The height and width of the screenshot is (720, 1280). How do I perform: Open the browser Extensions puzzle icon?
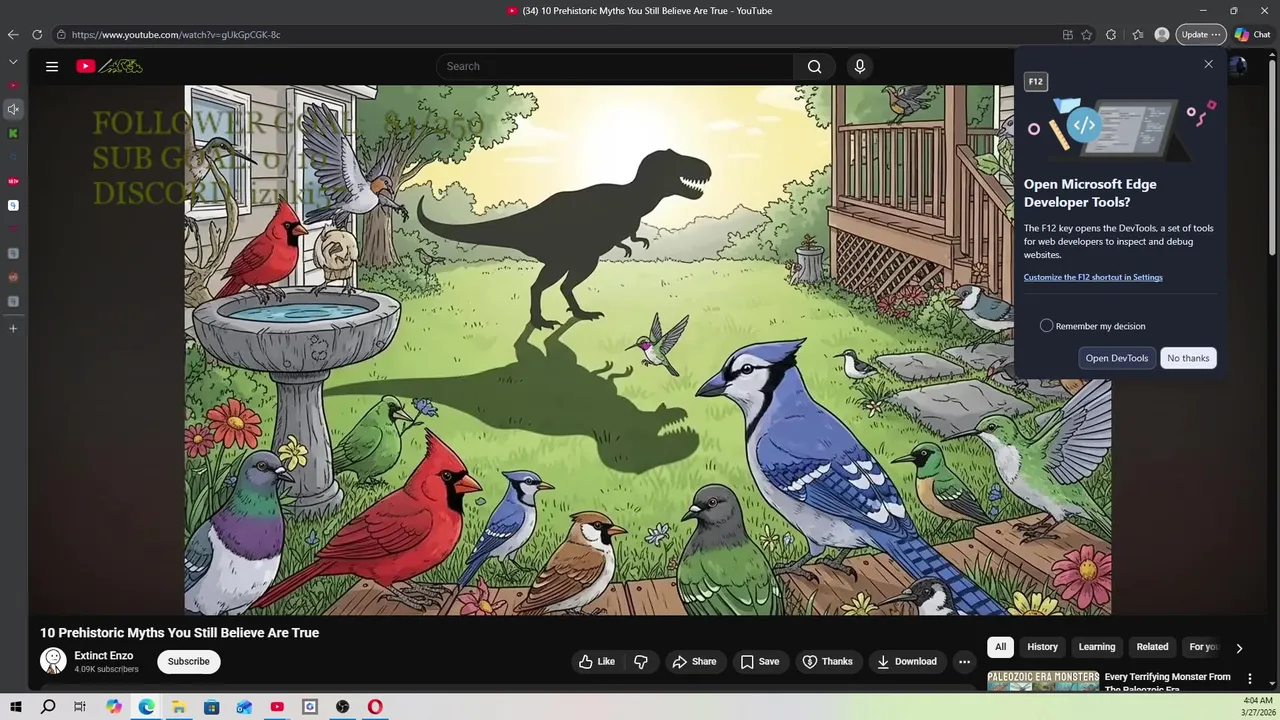(1111, 34)
